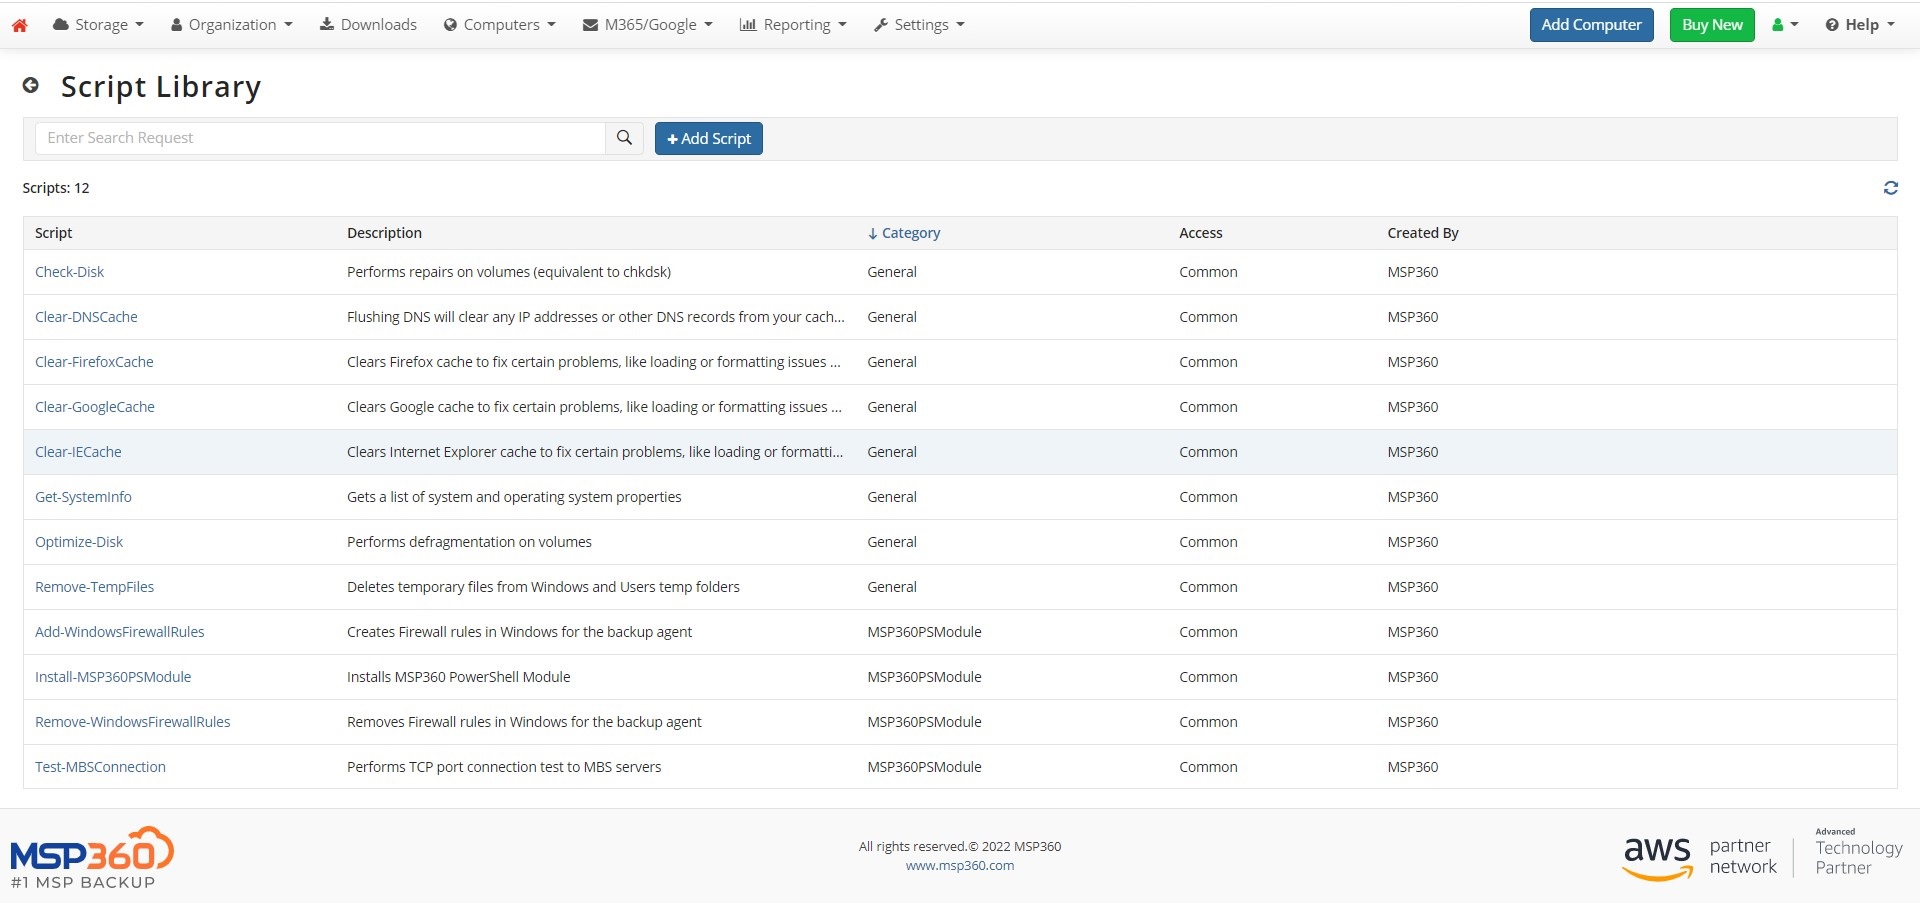Click 'Performs TCP port connection test' description

[x=504, y=767]
